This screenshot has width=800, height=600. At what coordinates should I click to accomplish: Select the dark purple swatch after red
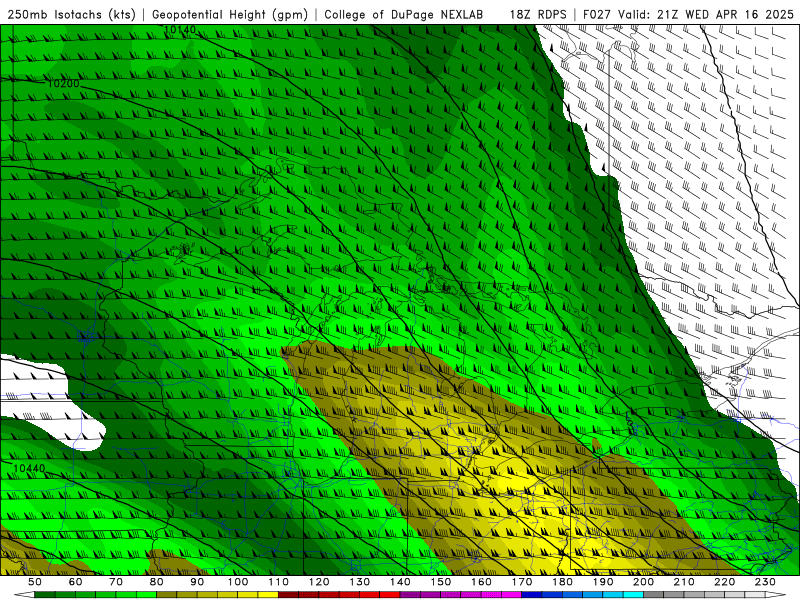pyautogui.click(x=410, y=594)
